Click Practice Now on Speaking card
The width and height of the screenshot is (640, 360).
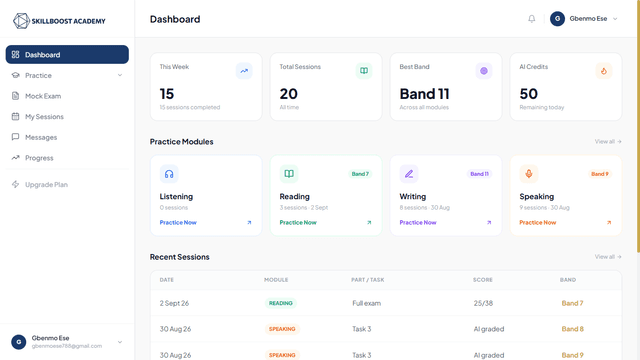(538, 222)
